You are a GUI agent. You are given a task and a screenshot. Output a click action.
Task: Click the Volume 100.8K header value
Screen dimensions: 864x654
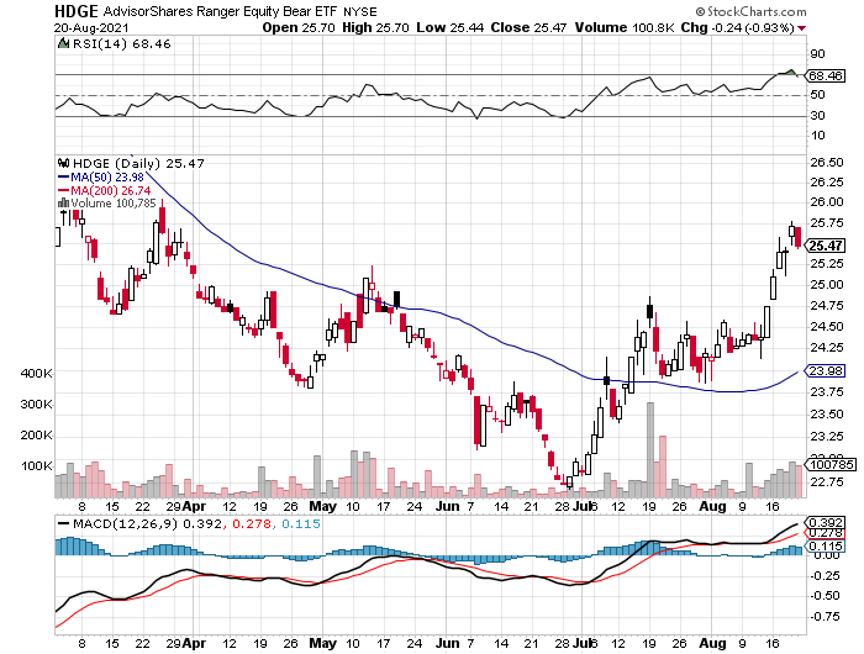(x=624, y=28)
